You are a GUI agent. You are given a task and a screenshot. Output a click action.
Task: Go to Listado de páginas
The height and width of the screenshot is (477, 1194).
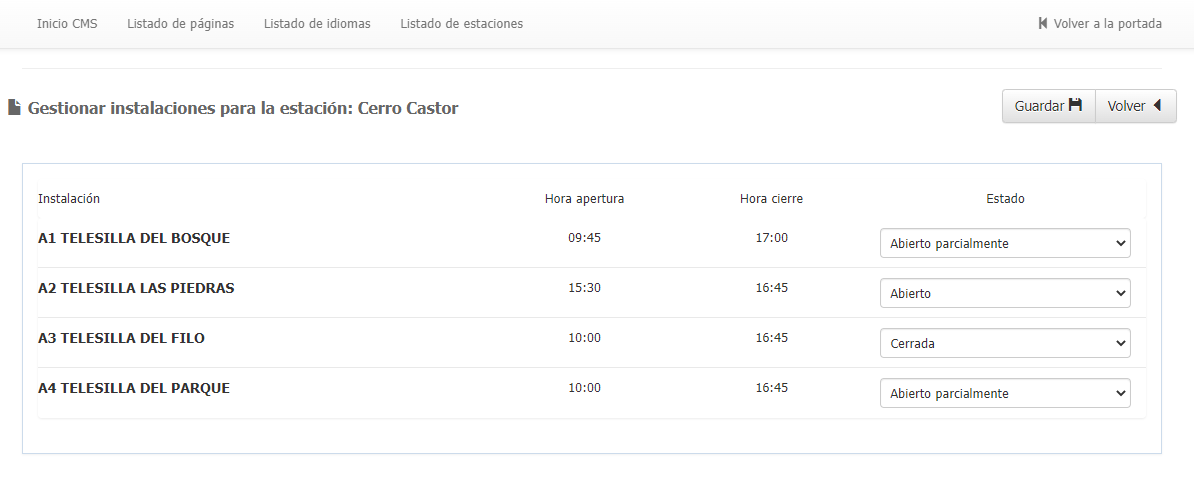click(180, 24)
